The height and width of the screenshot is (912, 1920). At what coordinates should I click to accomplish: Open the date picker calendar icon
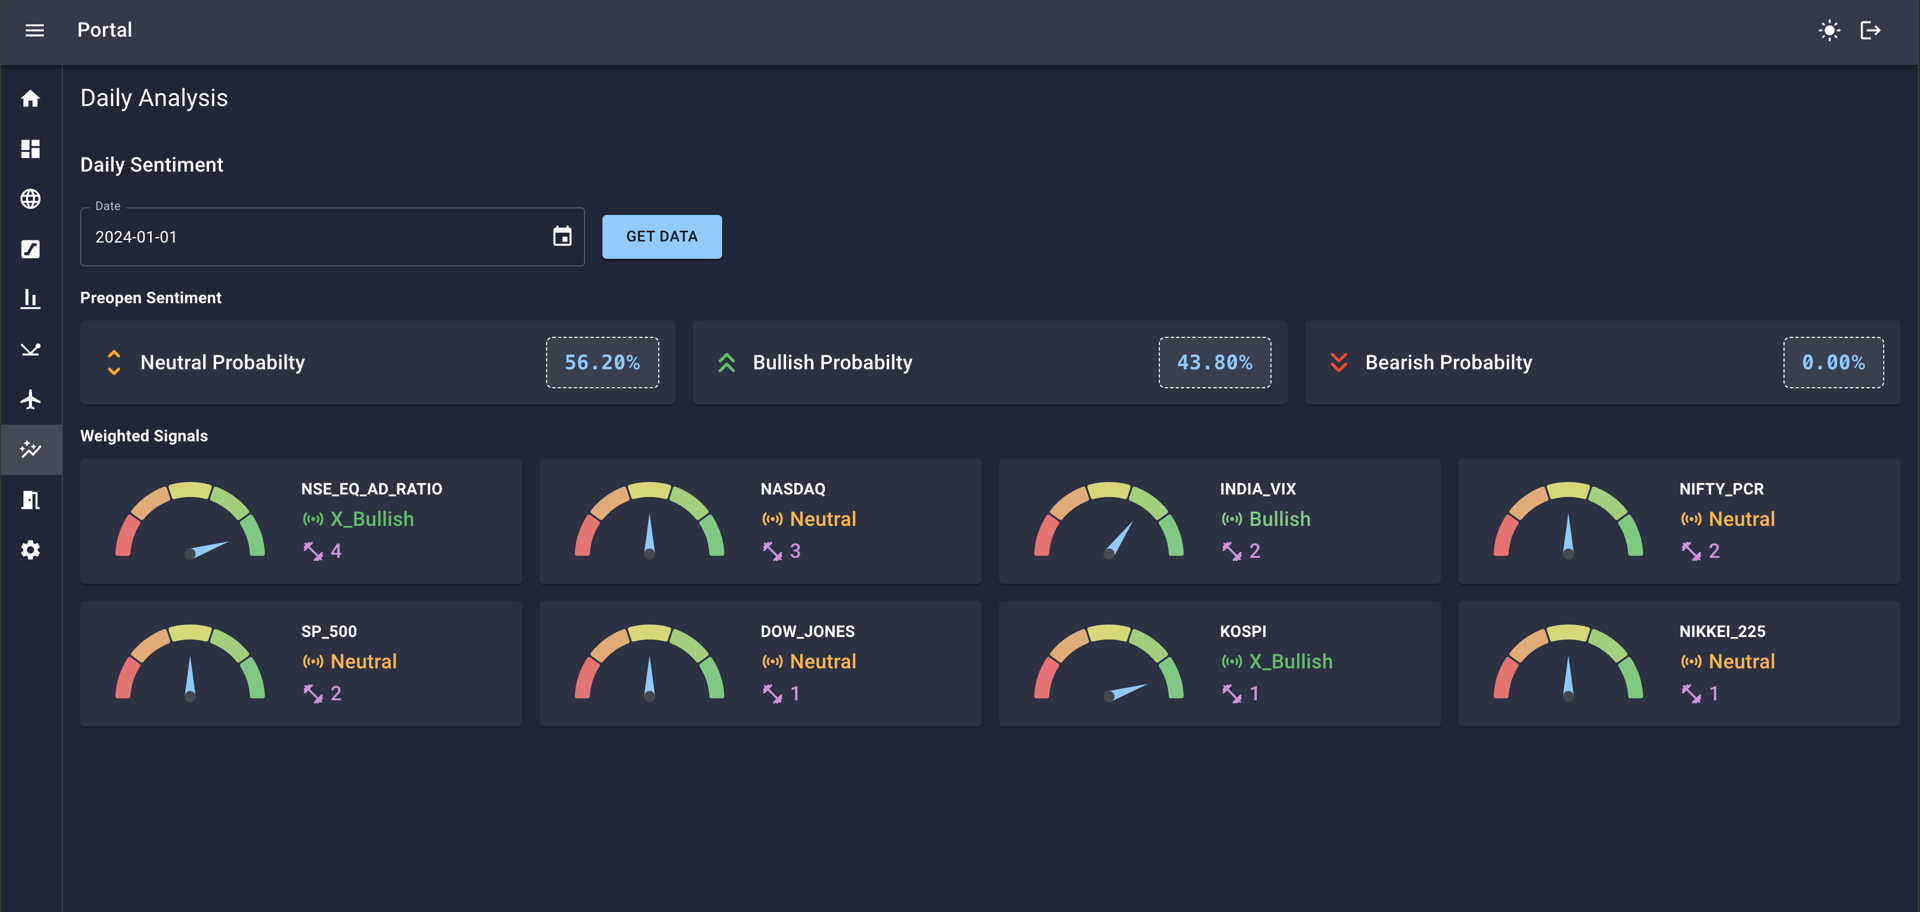pyautogui.click(x=562, y=237)
